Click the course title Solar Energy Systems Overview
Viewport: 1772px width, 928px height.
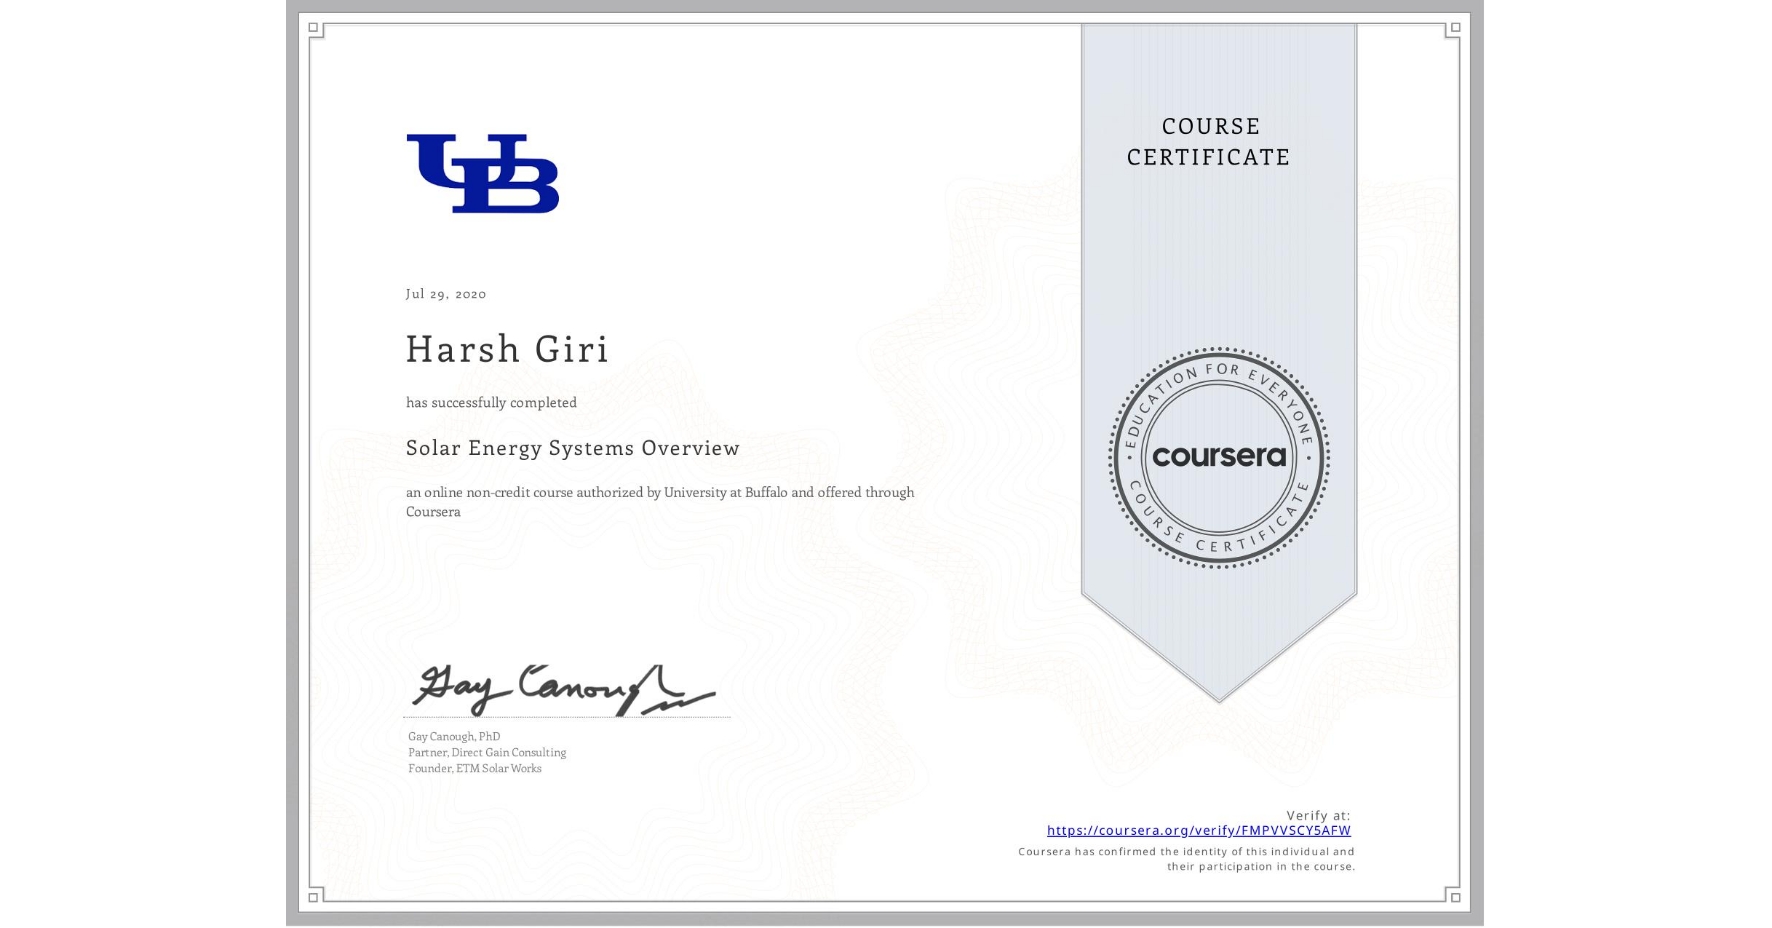[572, 449]
